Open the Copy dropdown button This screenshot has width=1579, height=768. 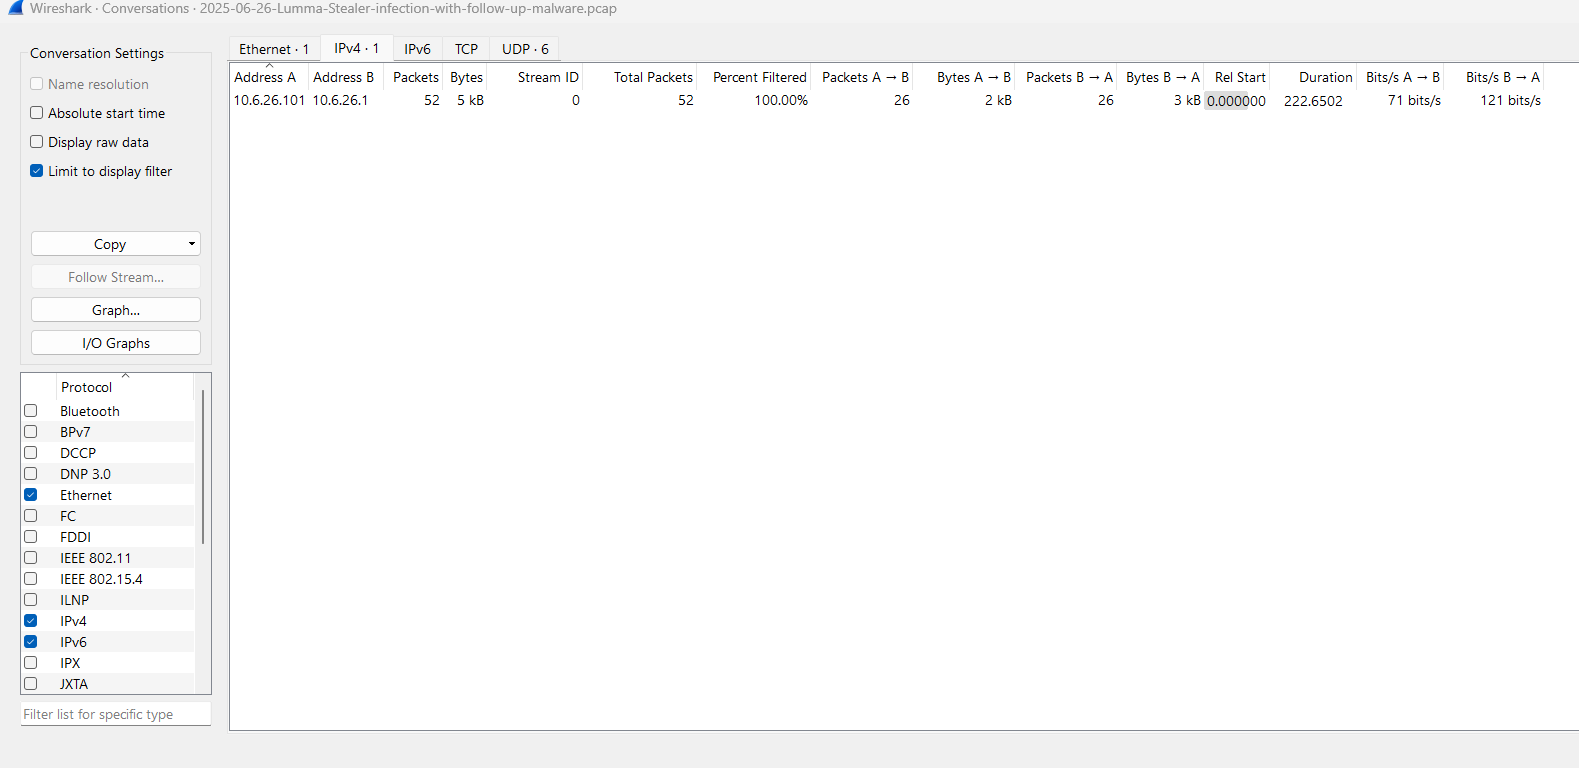pyautogui.click(x=116, y=244)
